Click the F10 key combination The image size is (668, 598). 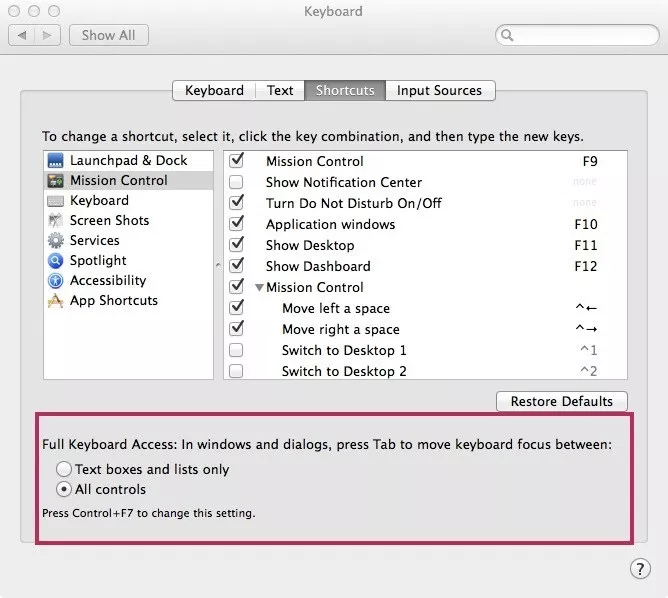(586, 224)
